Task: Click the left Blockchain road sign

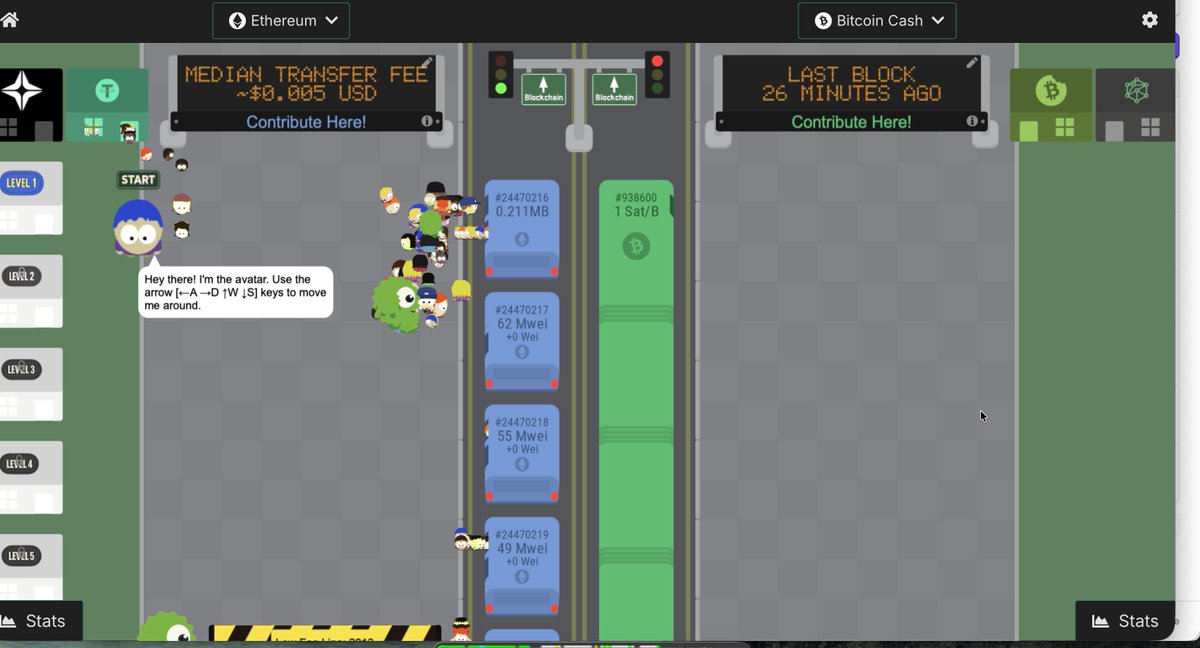Action: pyautogui.click(x=543, y=88)
